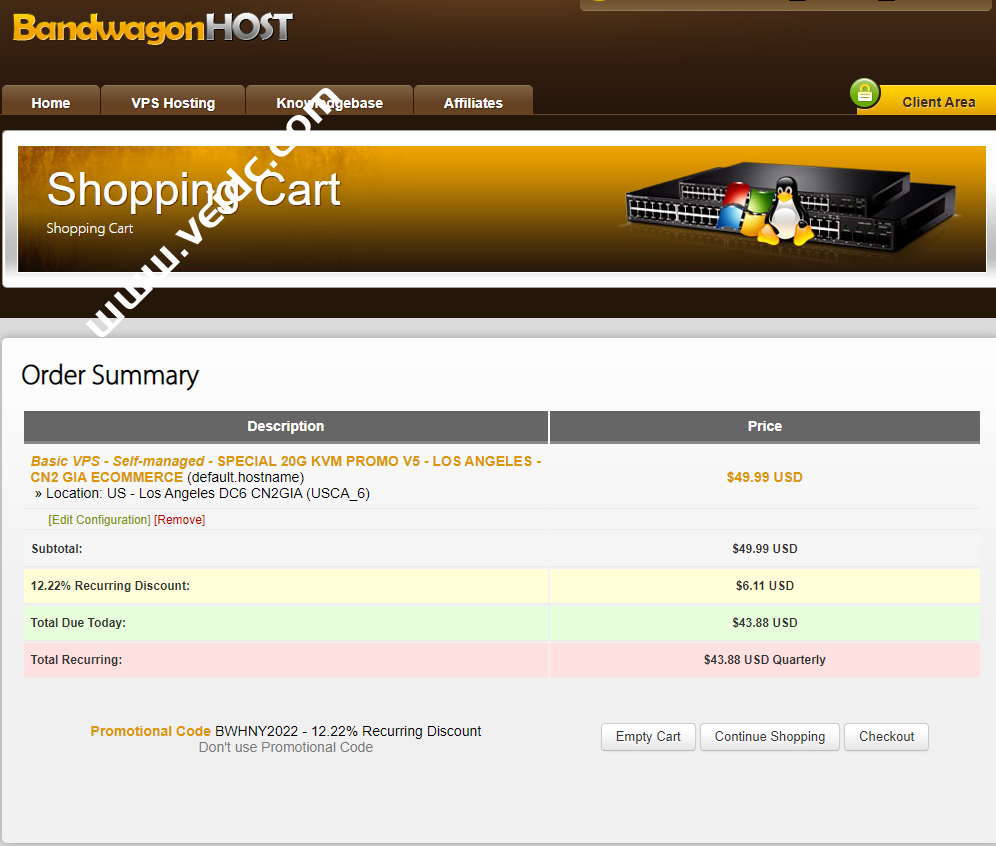The image size is (996, 846).
Task: Click 12.22% Recurring Discount label
Action: point(110,586)
